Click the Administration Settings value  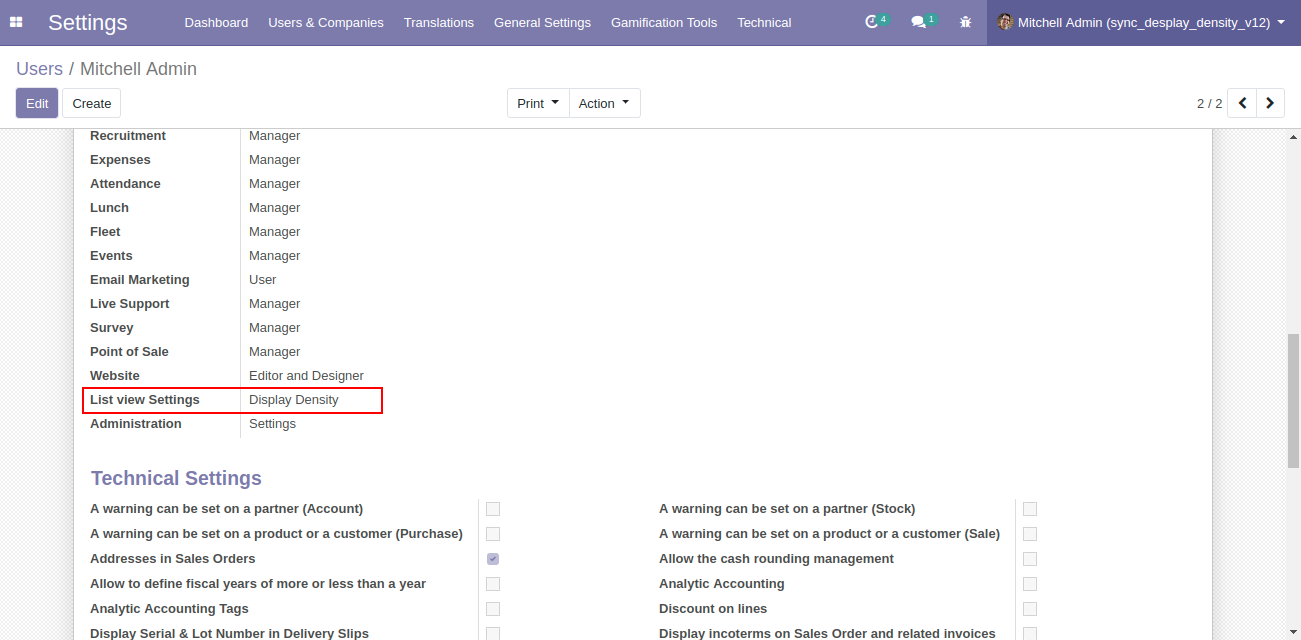(272, 424)
